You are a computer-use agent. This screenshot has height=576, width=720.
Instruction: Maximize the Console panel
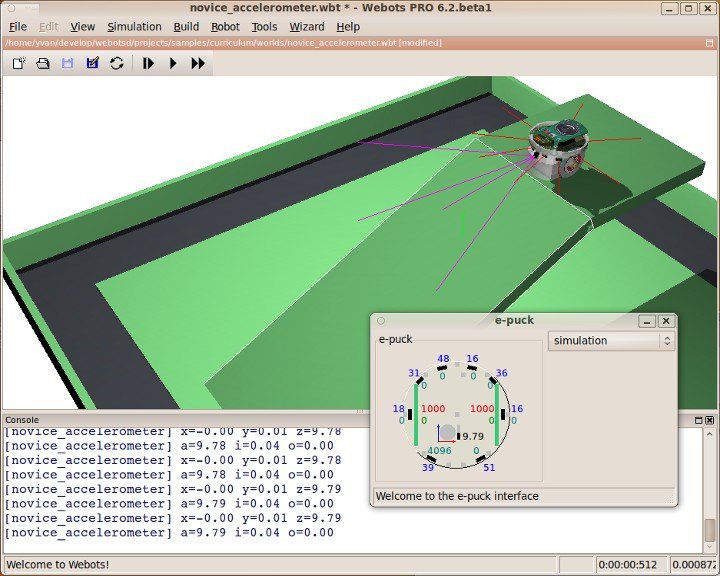[698, 420]
